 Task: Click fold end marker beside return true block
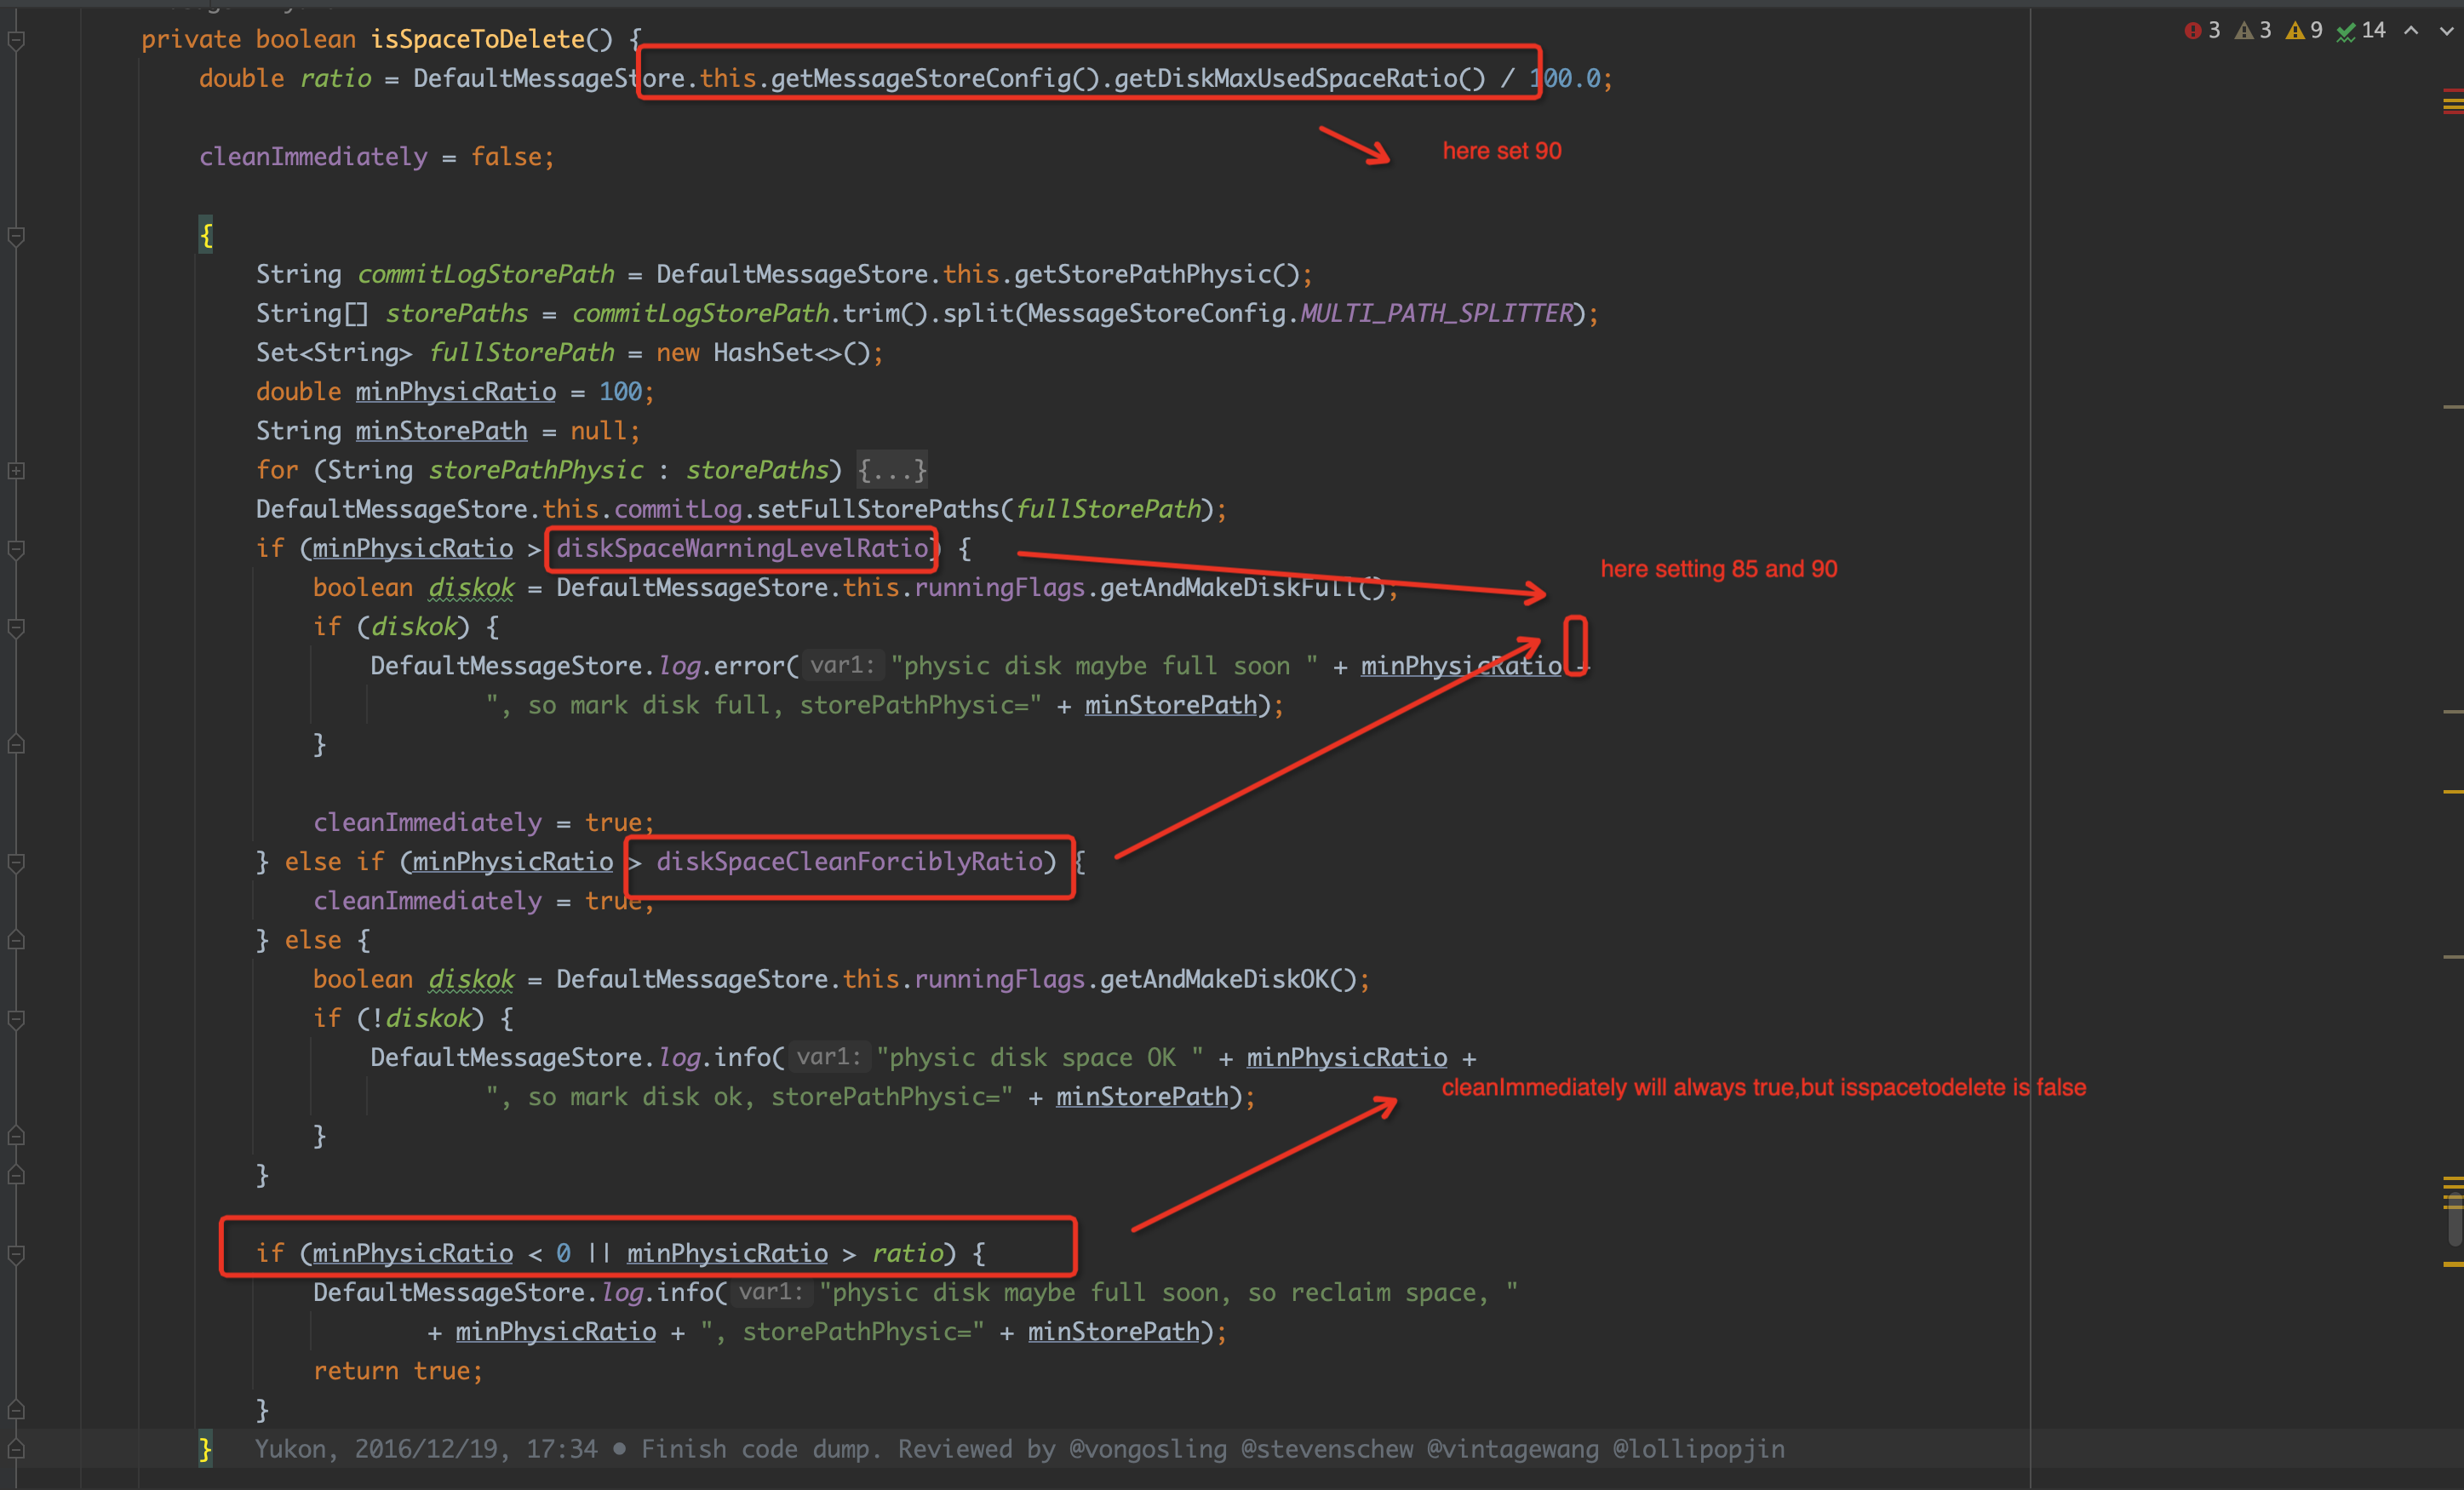pos(16,1410)
